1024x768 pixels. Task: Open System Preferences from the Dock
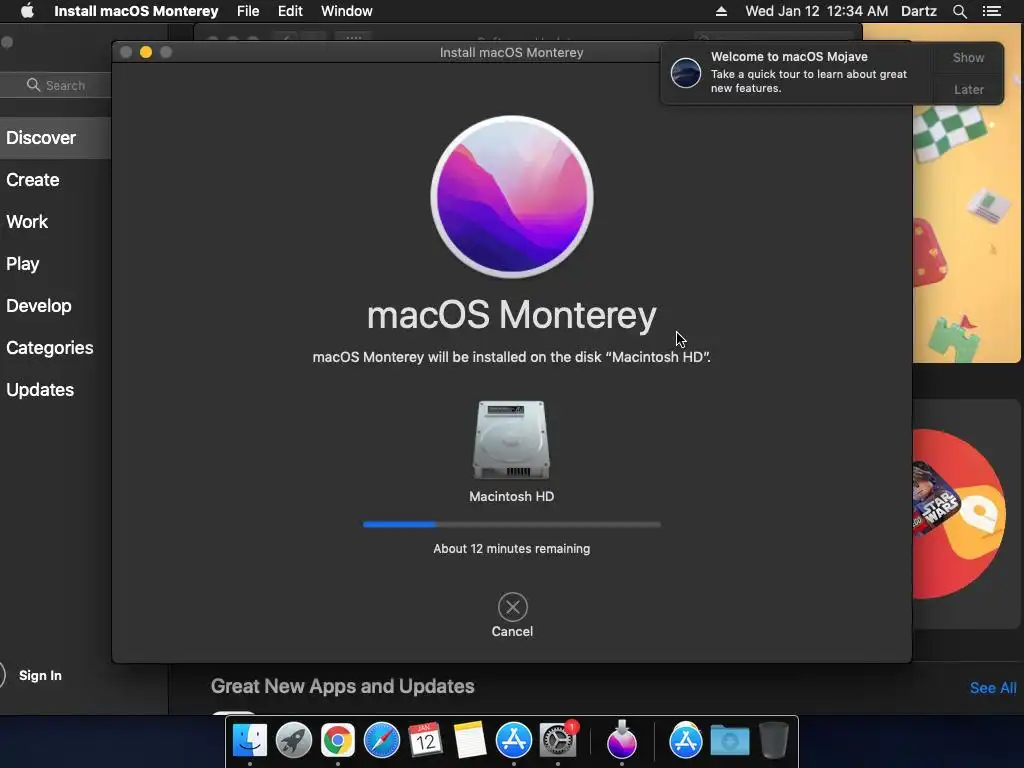pos(558,741)
